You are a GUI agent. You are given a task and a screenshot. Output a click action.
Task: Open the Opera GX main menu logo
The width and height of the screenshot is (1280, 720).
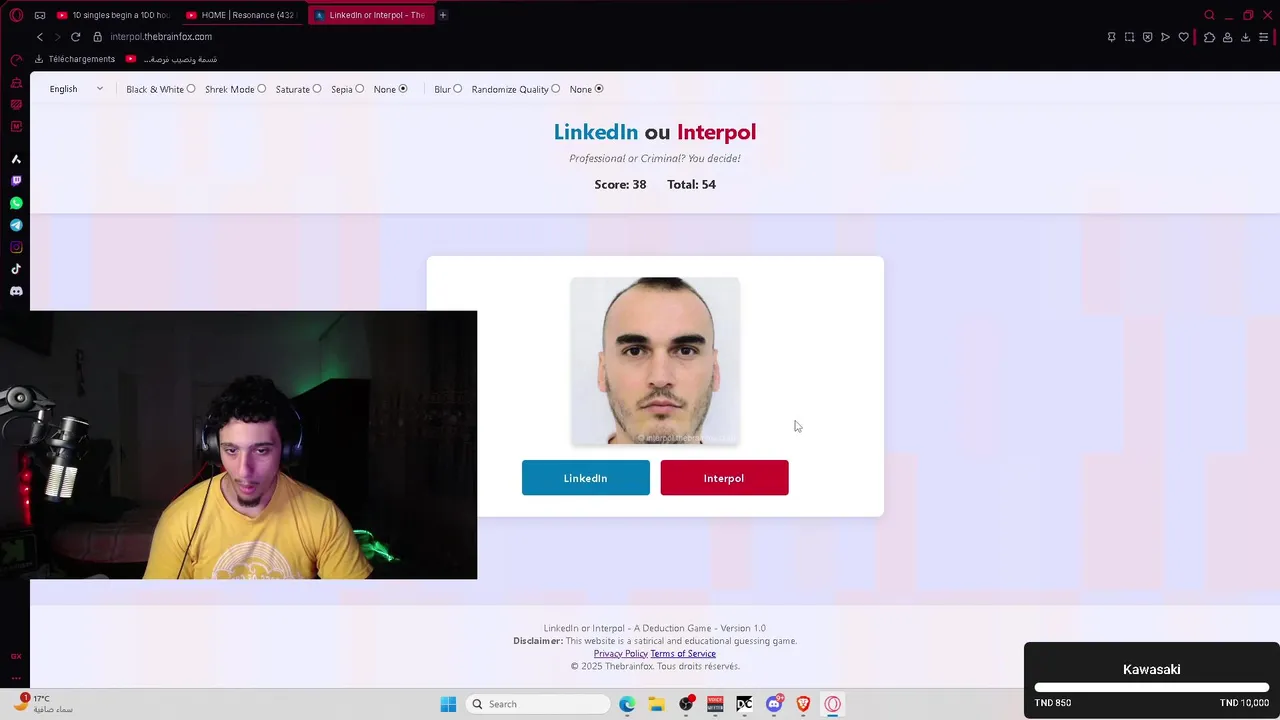(16, 15)
